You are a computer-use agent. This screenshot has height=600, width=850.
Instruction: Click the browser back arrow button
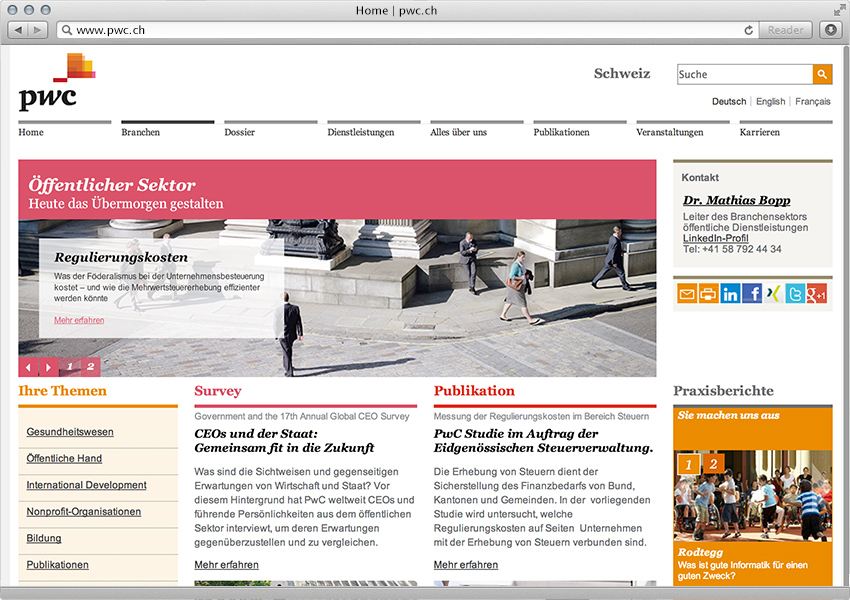[x=18, y=30]
